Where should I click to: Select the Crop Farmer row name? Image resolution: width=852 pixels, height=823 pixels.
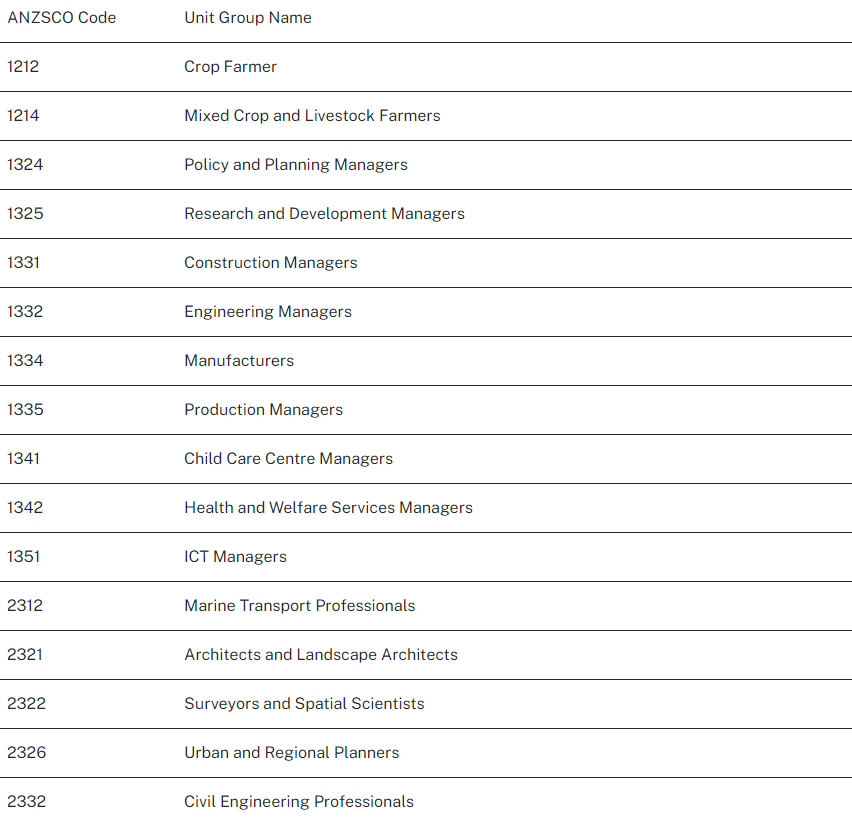click(230, 67)
